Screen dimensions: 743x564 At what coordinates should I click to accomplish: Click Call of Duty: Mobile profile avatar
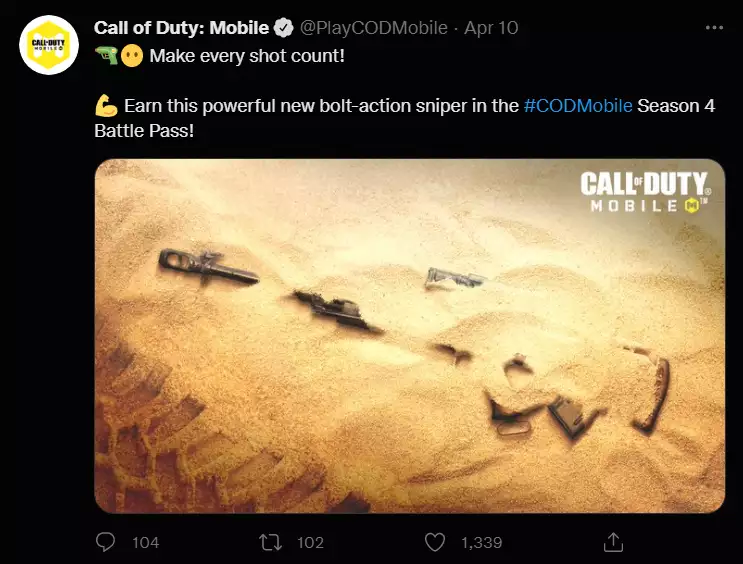49,47
